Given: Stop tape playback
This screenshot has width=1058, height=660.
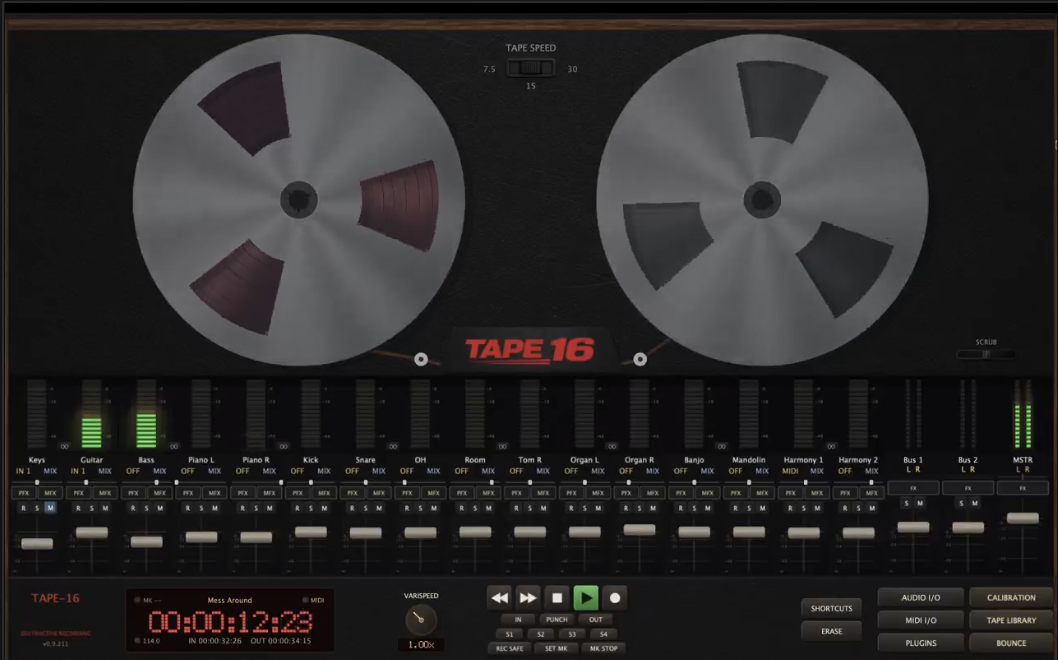Looking at the screenshot, I should pos(557,597).
